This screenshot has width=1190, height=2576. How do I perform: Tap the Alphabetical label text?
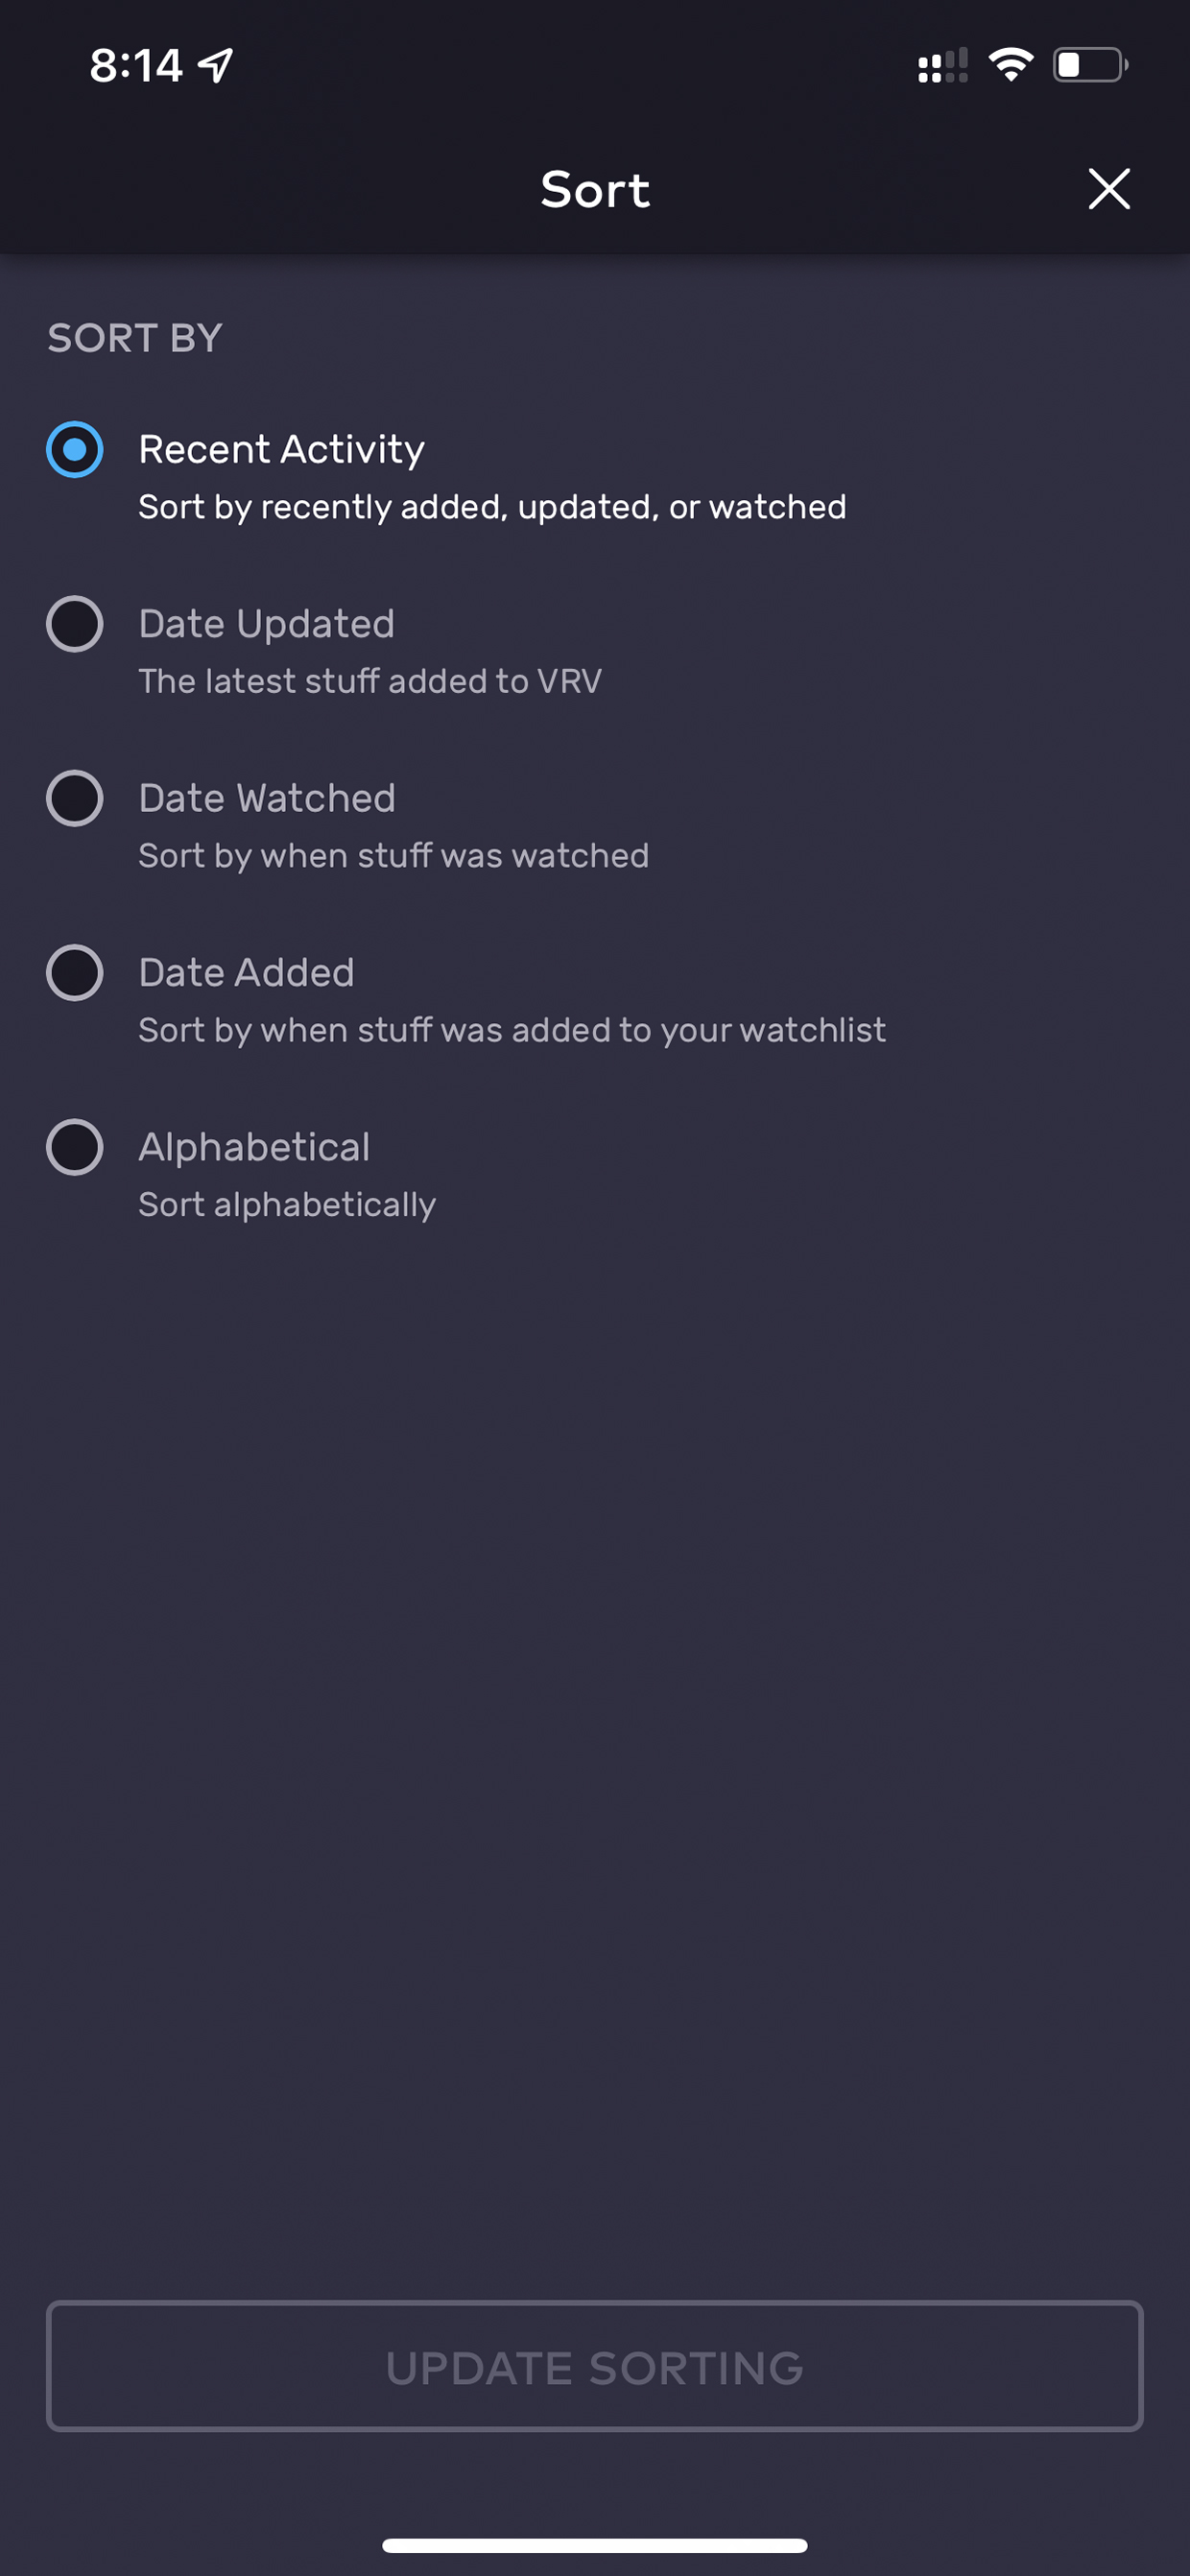coord(254,1147)
